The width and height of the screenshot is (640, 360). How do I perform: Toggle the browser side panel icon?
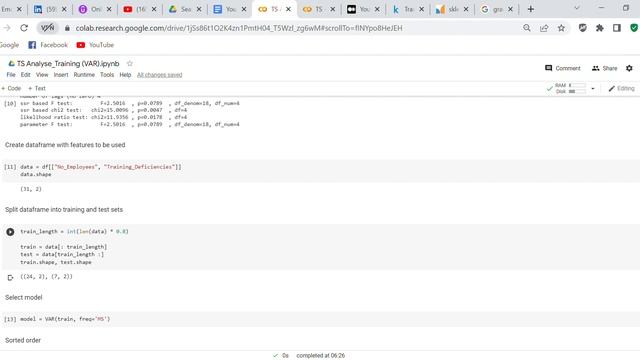click(x=617, y=28)
